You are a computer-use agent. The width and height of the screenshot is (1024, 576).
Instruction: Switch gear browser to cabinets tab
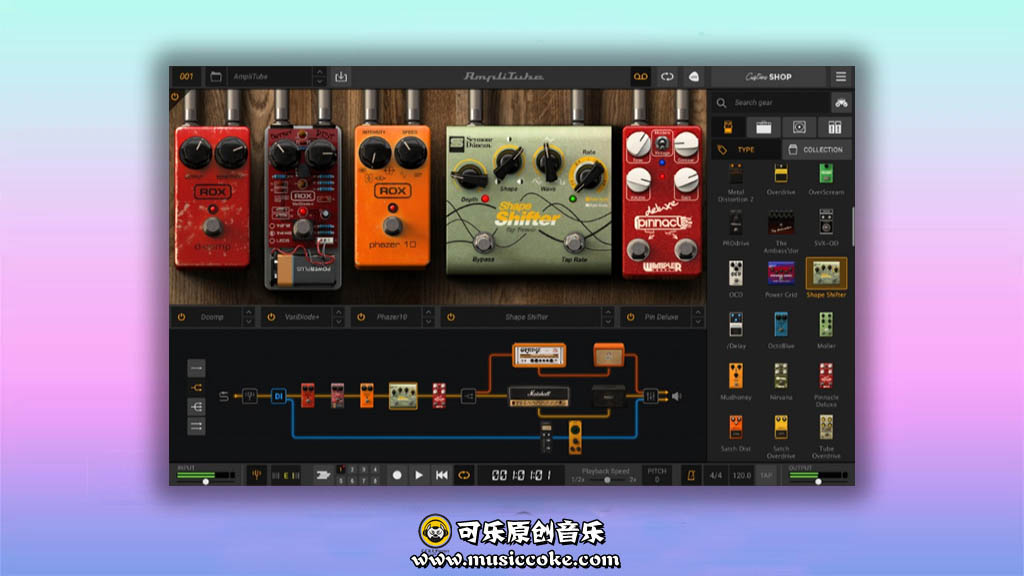click(799, 127)
